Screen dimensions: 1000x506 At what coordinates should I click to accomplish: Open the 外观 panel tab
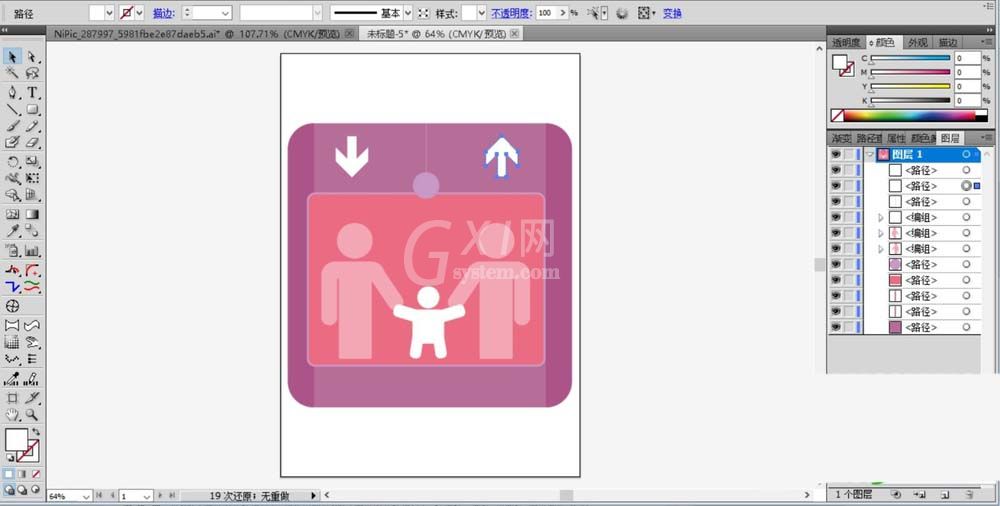(918, 42)
